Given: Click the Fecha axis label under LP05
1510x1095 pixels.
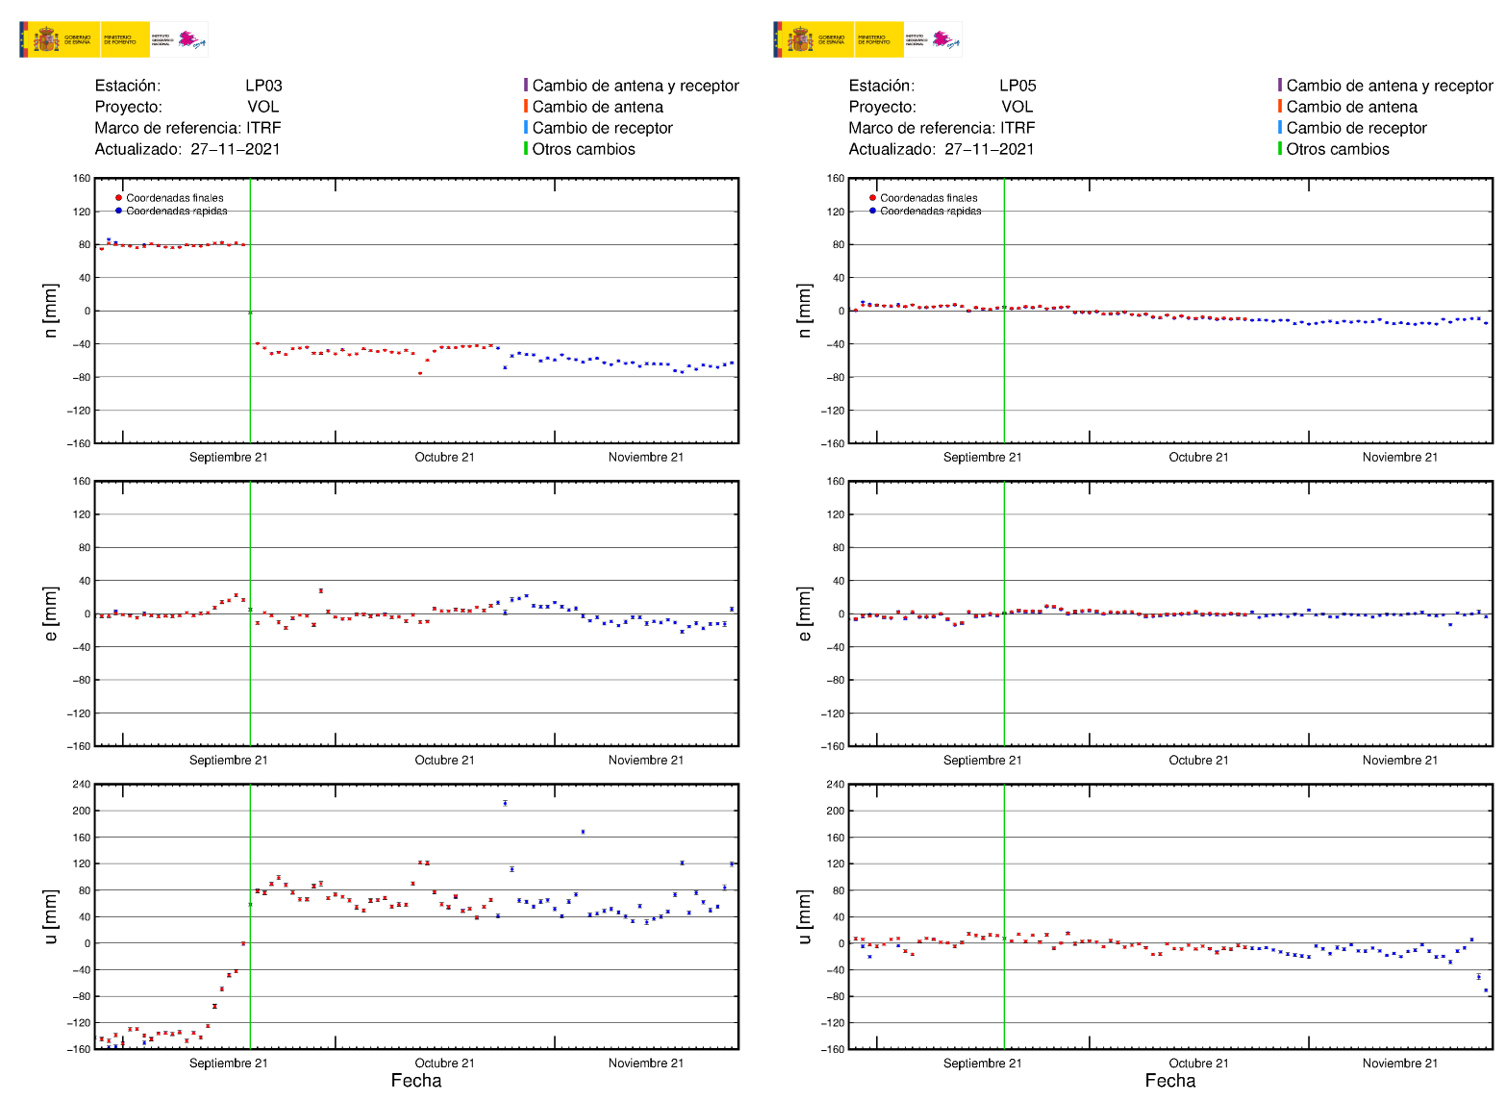Looking at the screenshot, I should (x=1168, y=1081).
